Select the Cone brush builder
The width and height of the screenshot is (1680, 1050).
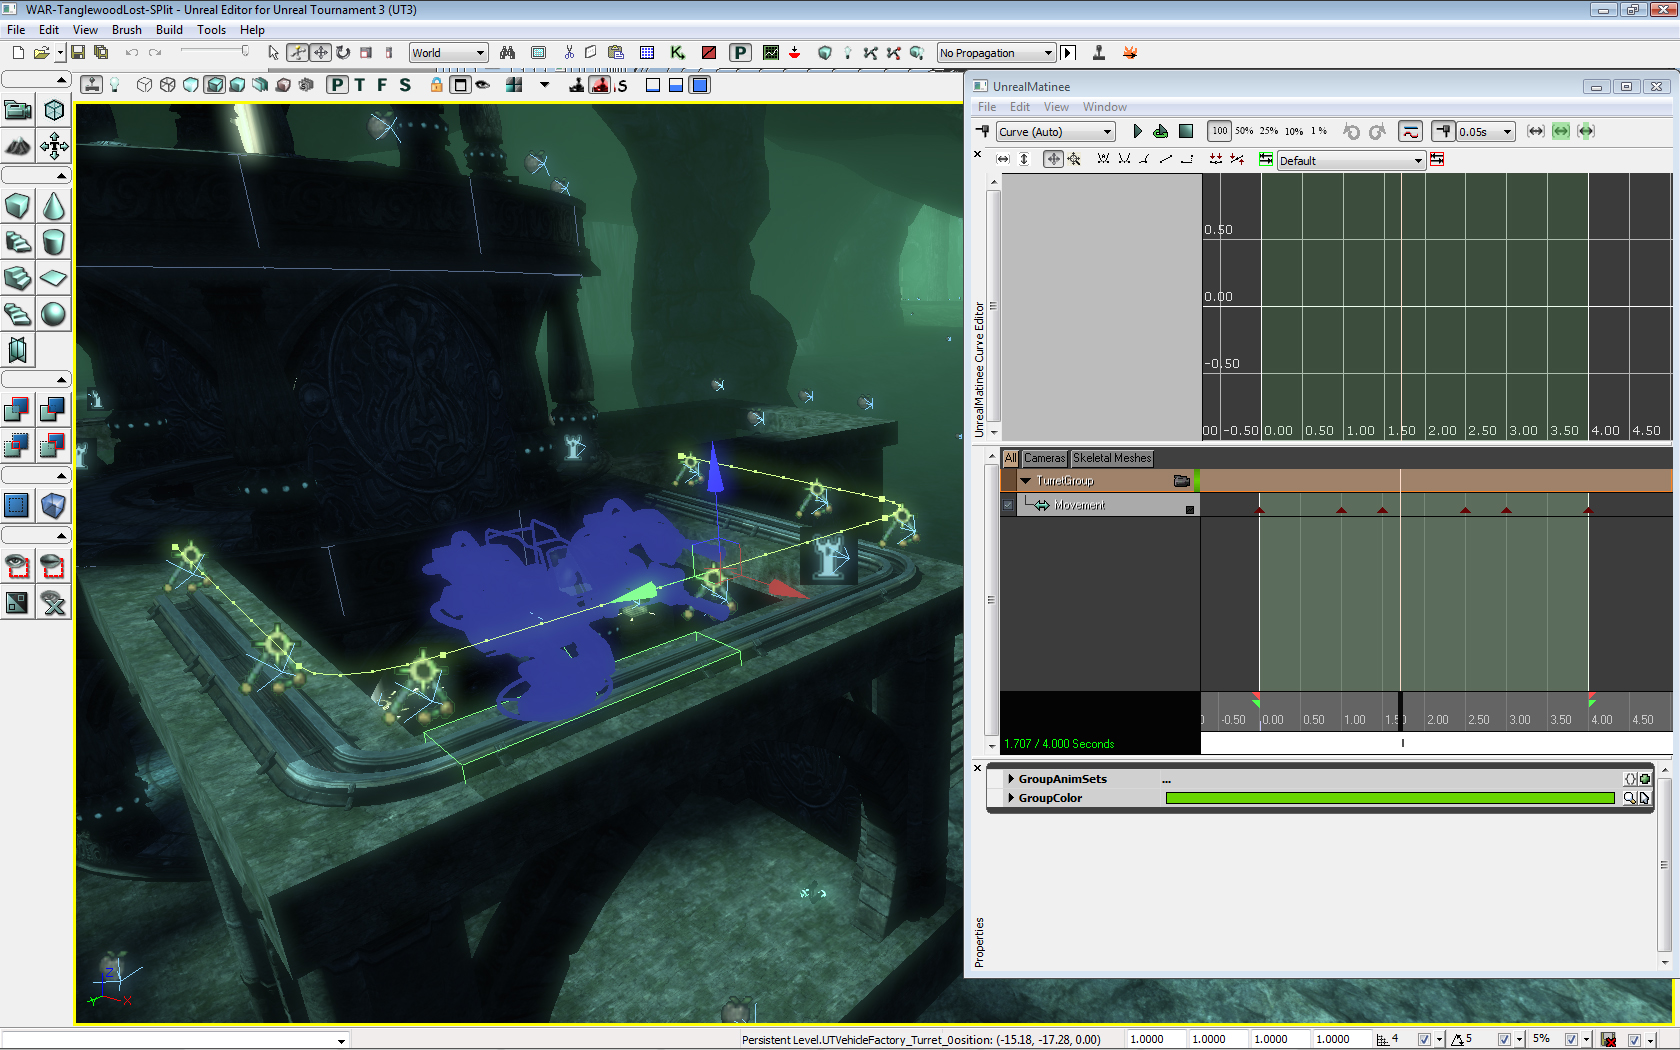[x=53, y=206]
